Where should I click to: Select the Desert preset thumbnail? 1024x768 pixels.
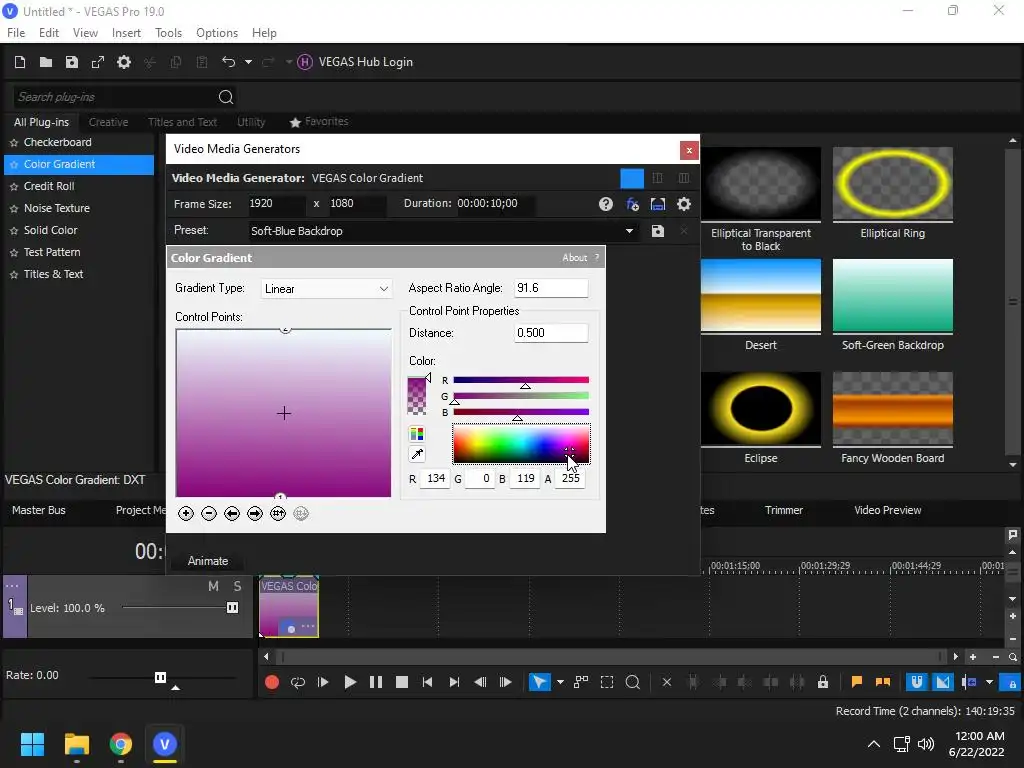[x=760, y=296]
